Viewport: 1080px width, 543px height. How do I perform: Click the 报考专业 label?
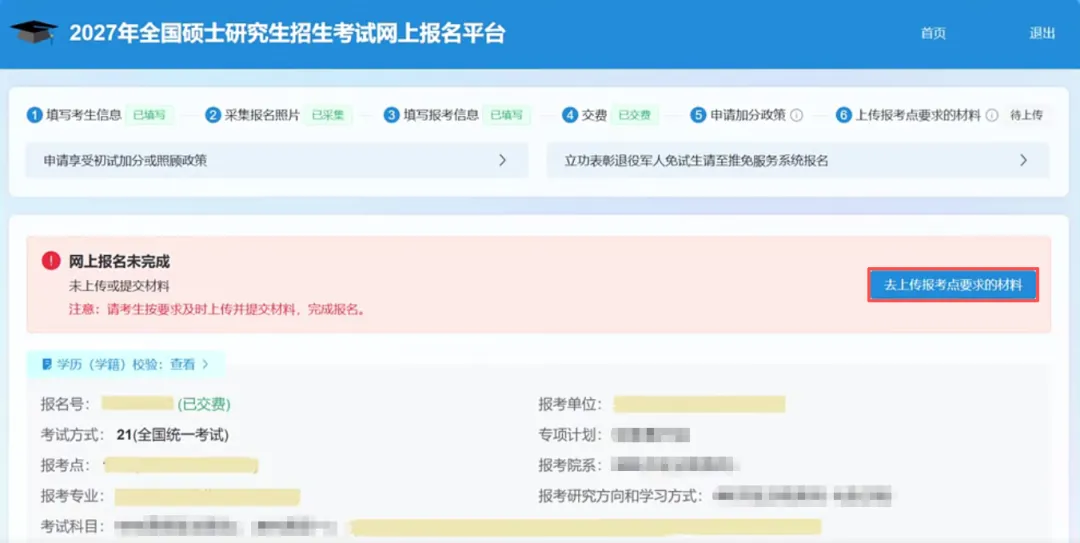(x=72, y=496)
